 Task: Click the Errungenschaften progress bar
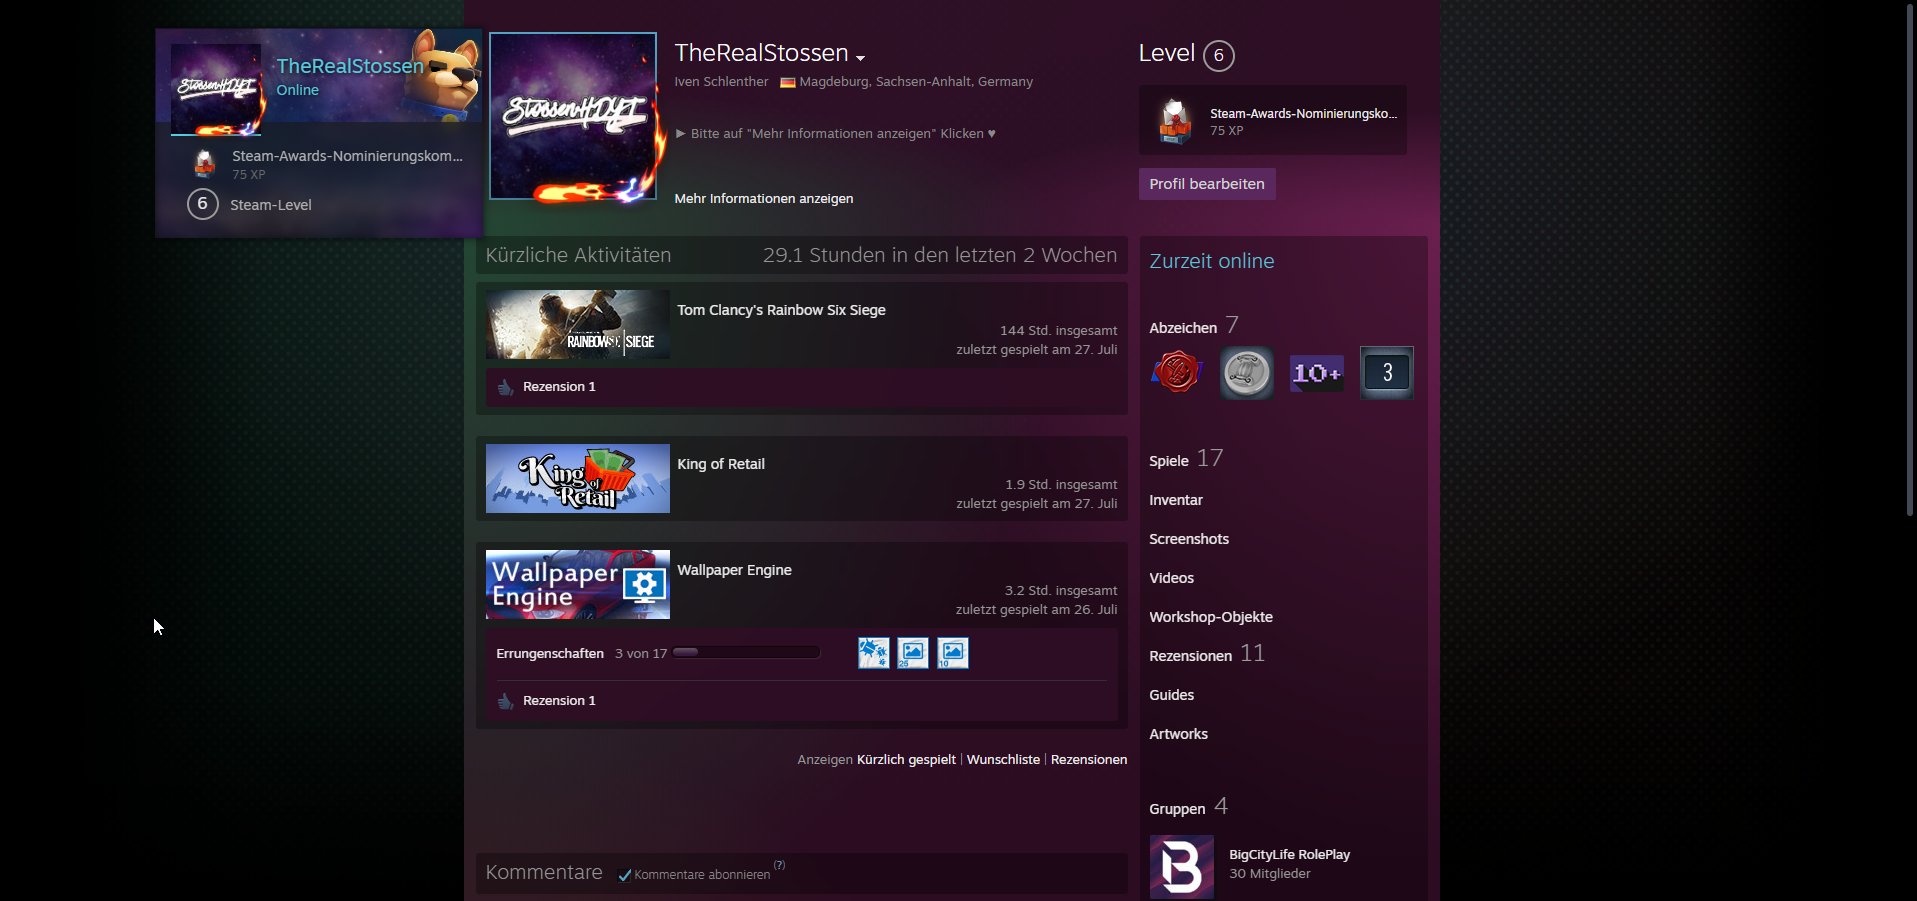tap(746, 653)
